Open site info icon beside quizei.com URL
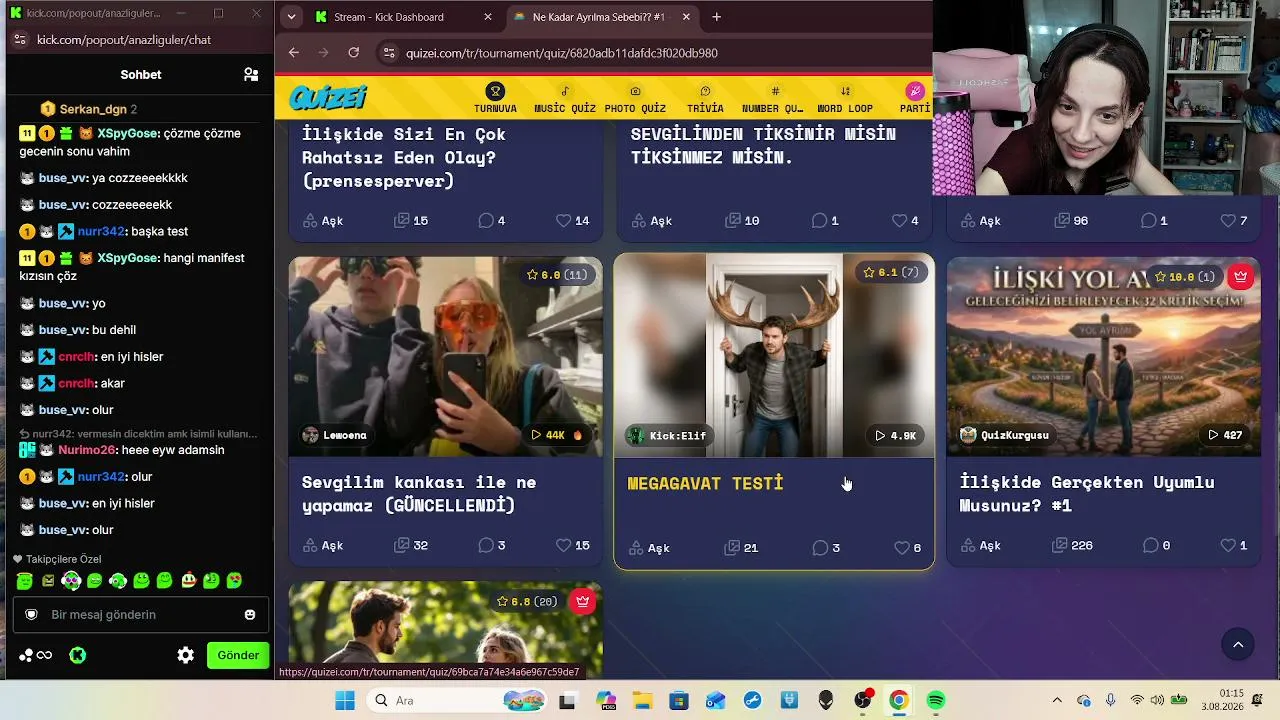1280x720 pixels. [390, 53]
